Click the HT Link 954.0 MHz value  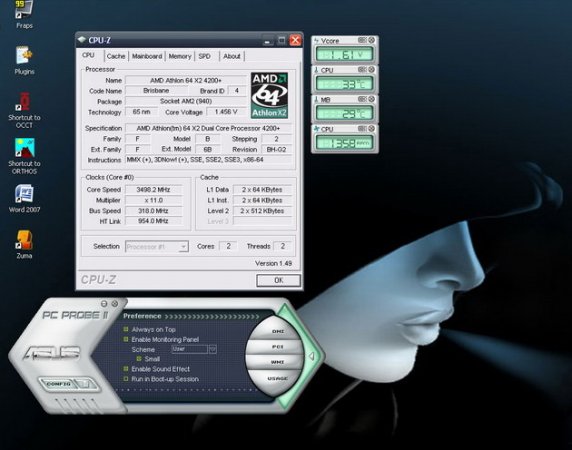pos(153,221)
